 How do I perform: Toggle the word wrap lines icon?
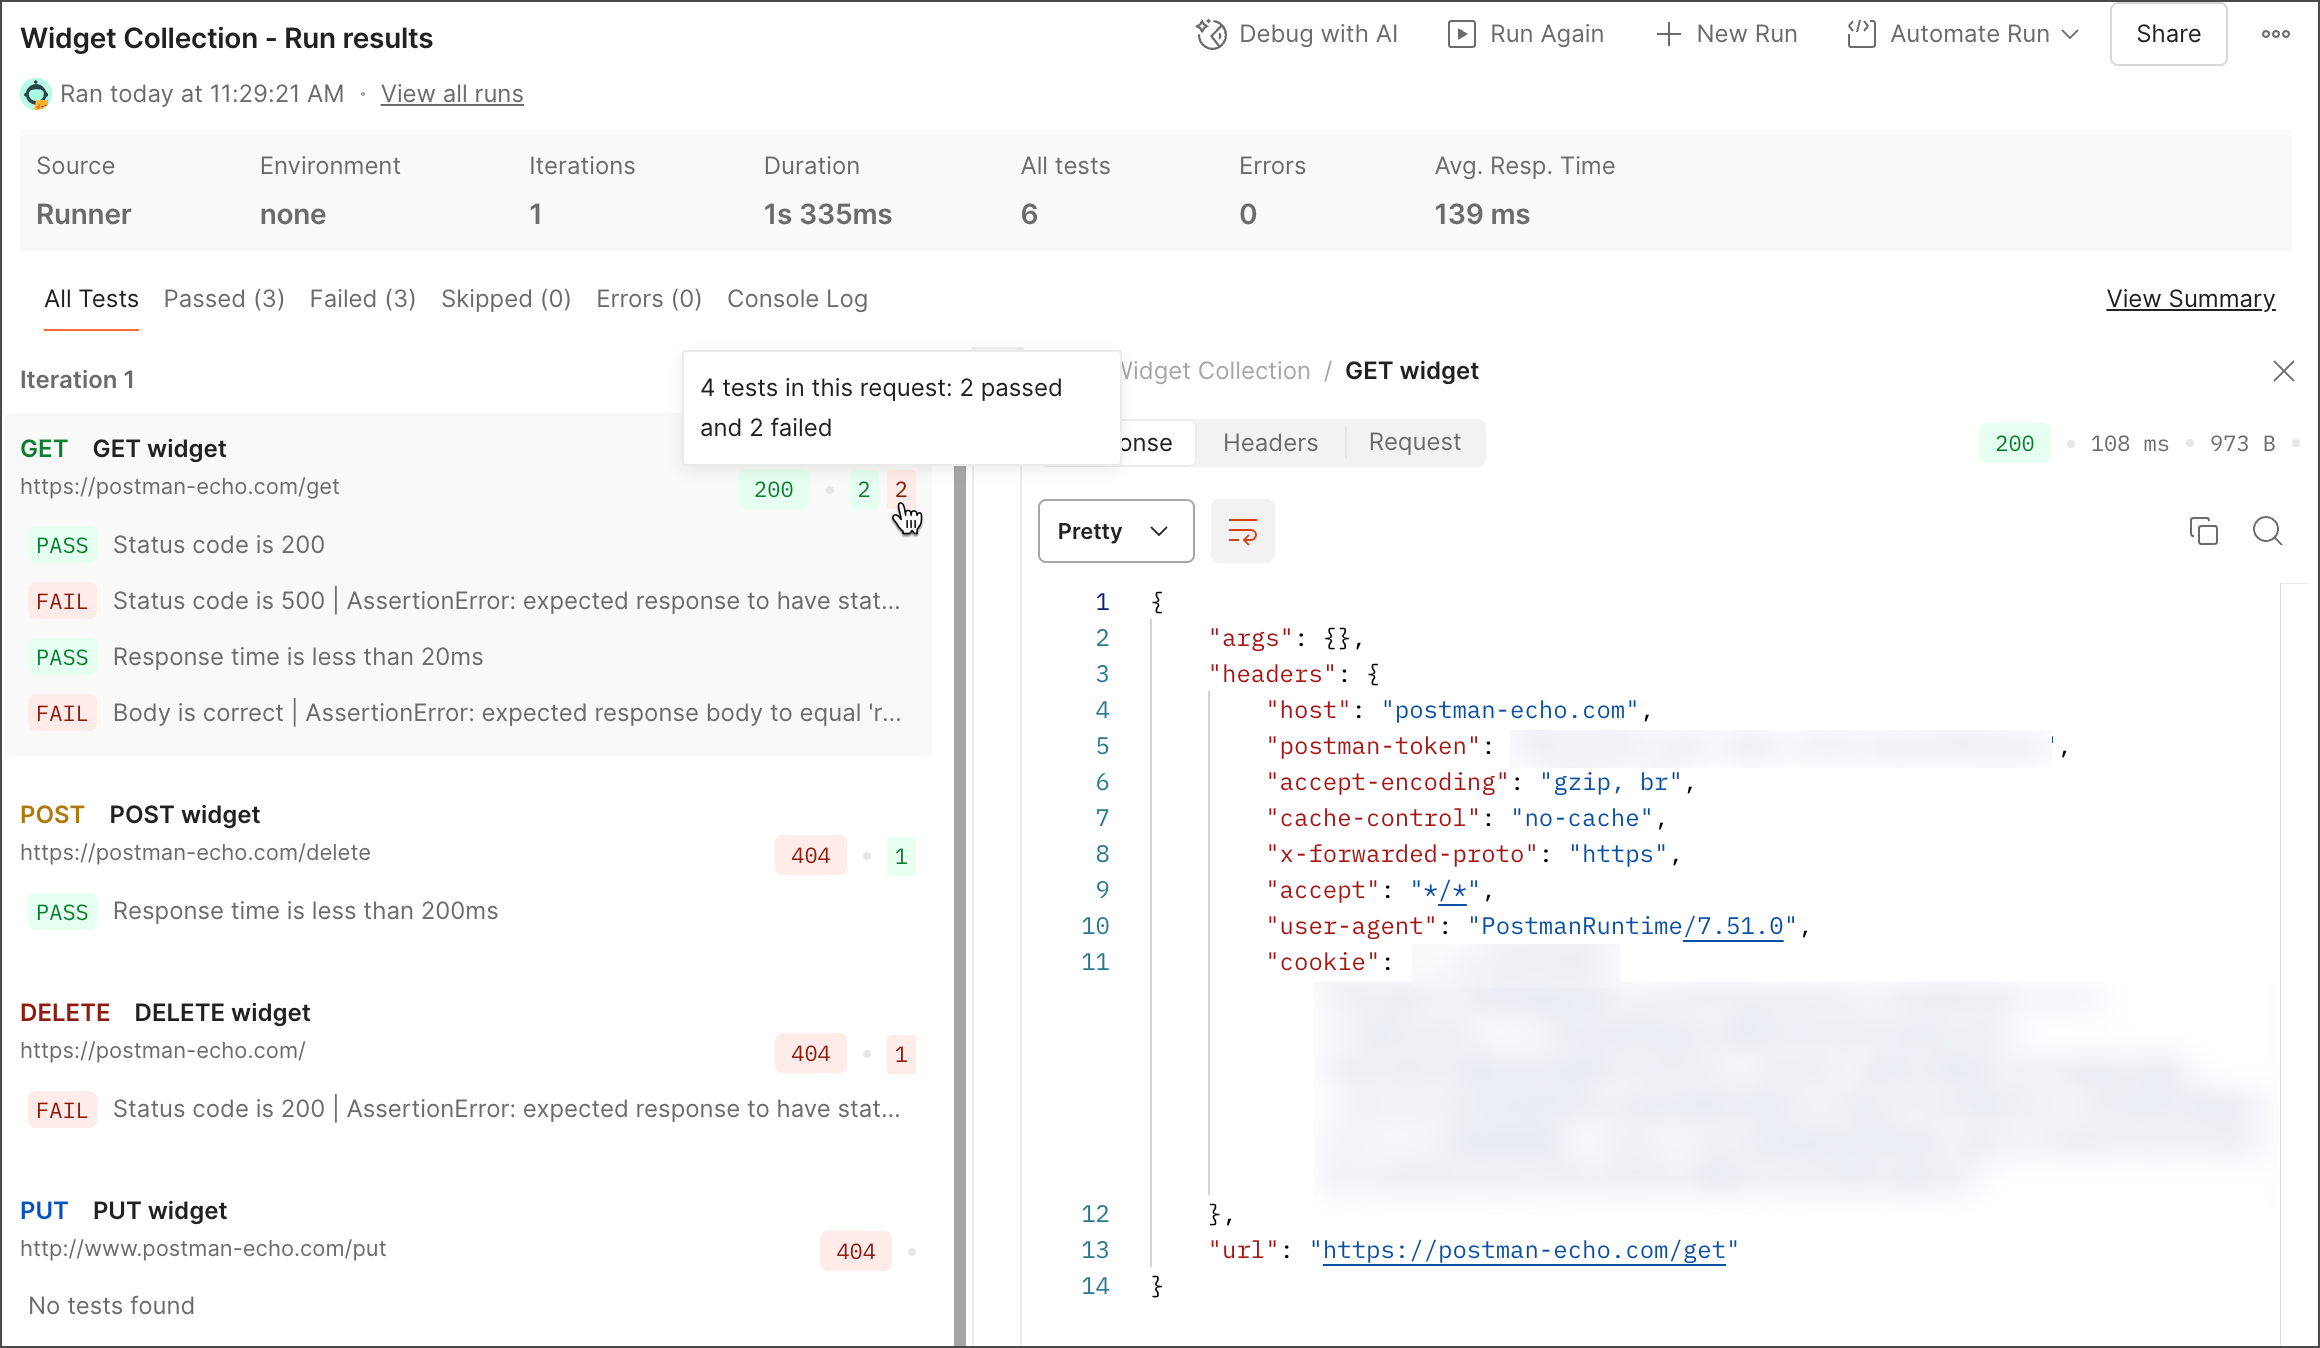(1242, 531)
